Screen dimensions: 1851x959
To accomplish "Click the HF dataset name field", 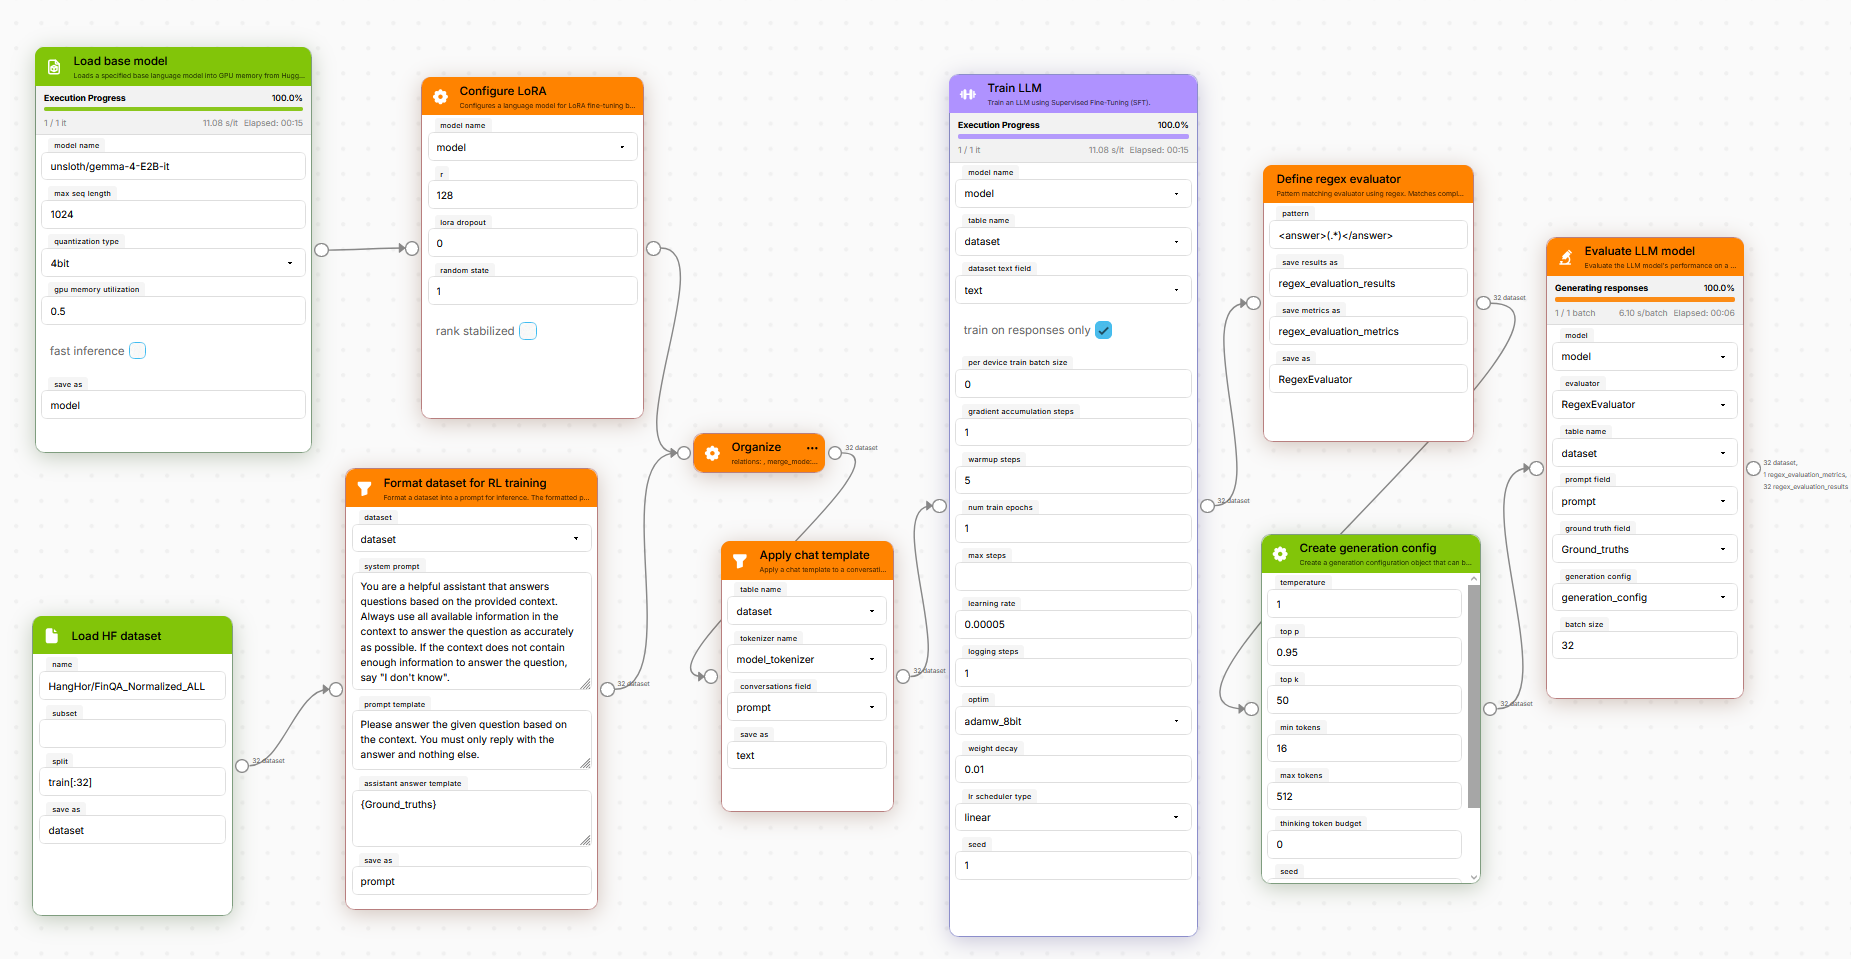I will pyautogui.click(x=132, y=686).
